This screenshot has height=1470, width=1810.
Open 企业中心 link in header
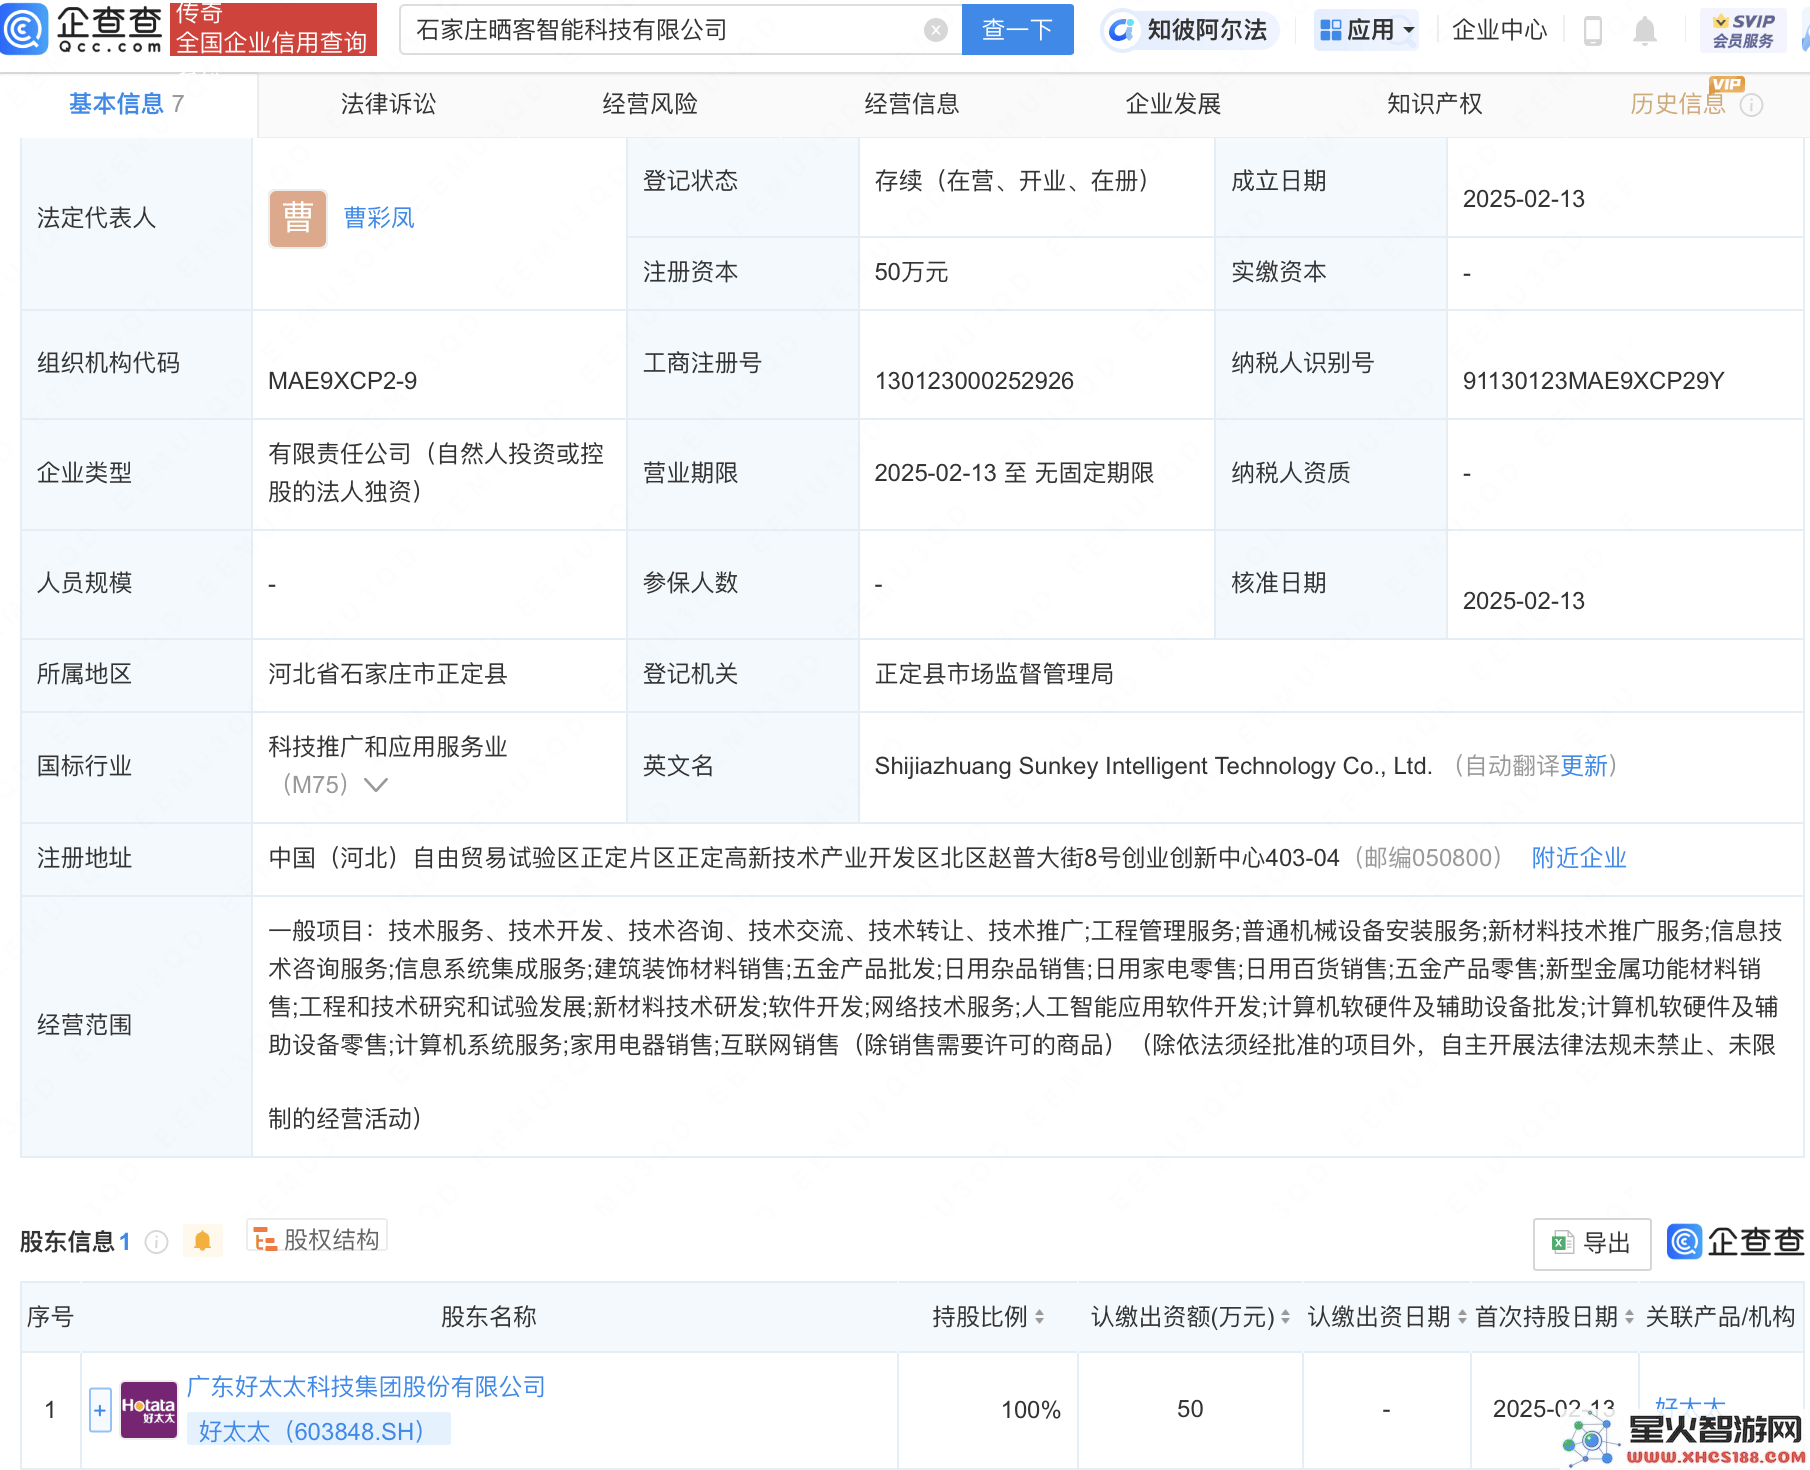click(1499, 30)
